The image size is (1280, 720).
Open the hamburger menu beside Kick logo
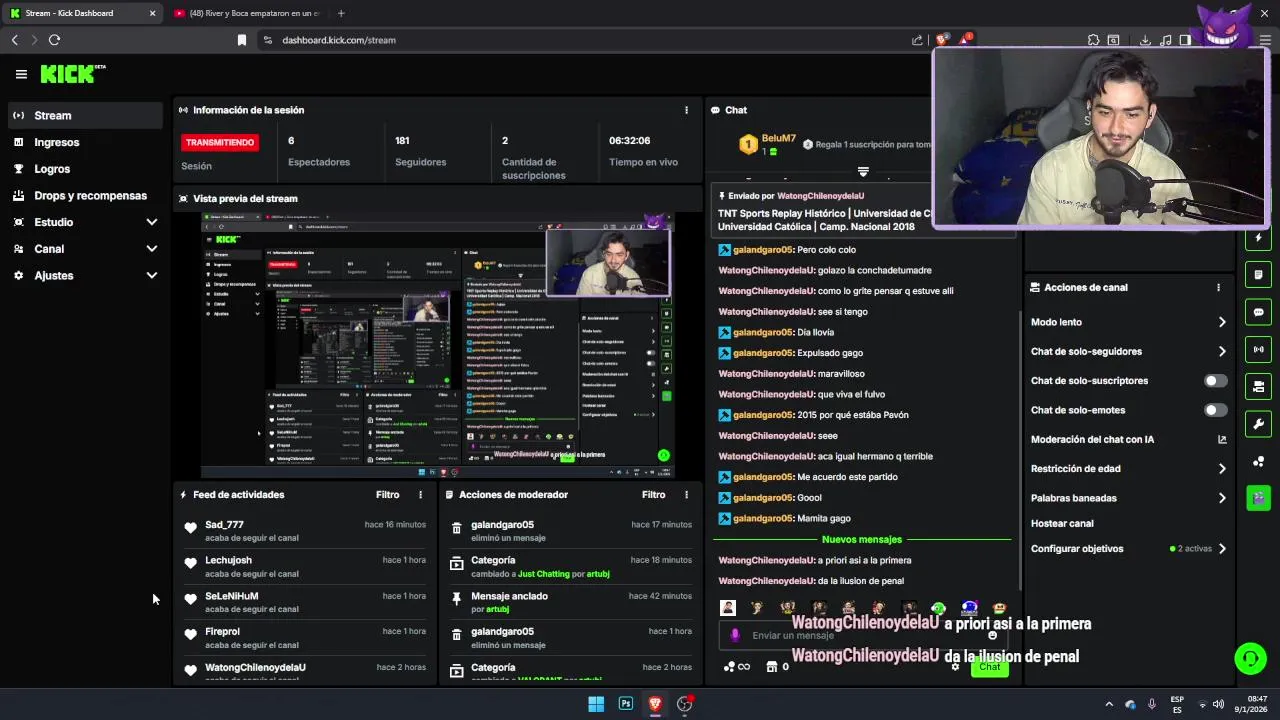pos(21,74)
